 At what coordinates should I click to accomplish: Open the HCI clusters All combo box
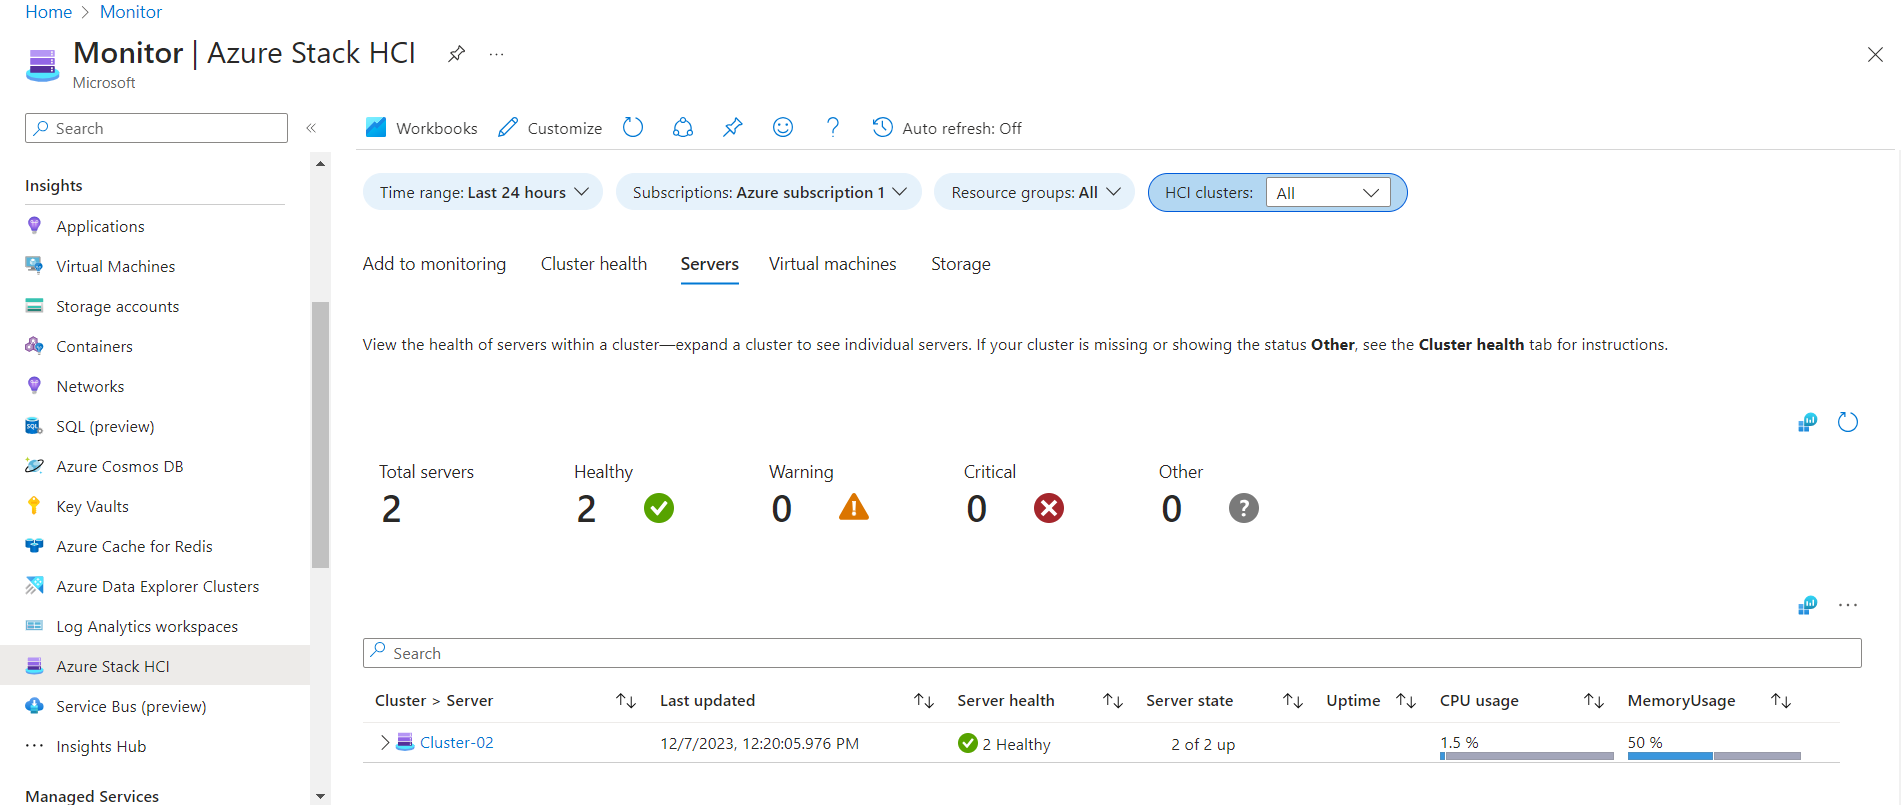(1328, 193)
